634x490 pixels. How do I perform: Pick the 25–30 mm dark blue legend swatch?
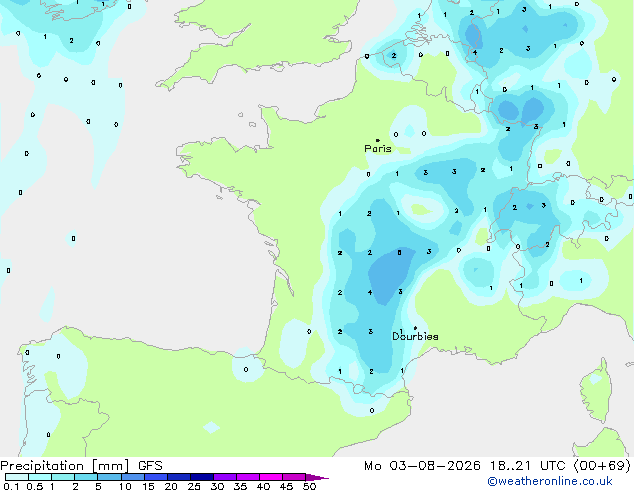click(x=202, y=477)
